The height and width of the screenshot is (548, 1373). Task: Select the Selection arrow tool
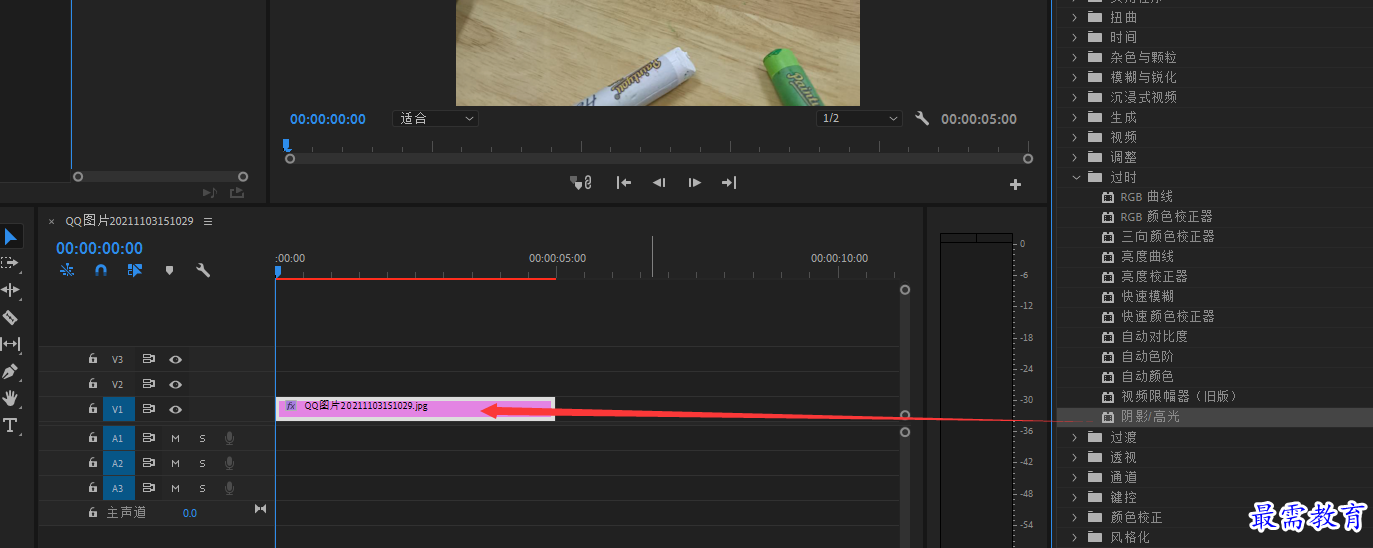point(10,237)
